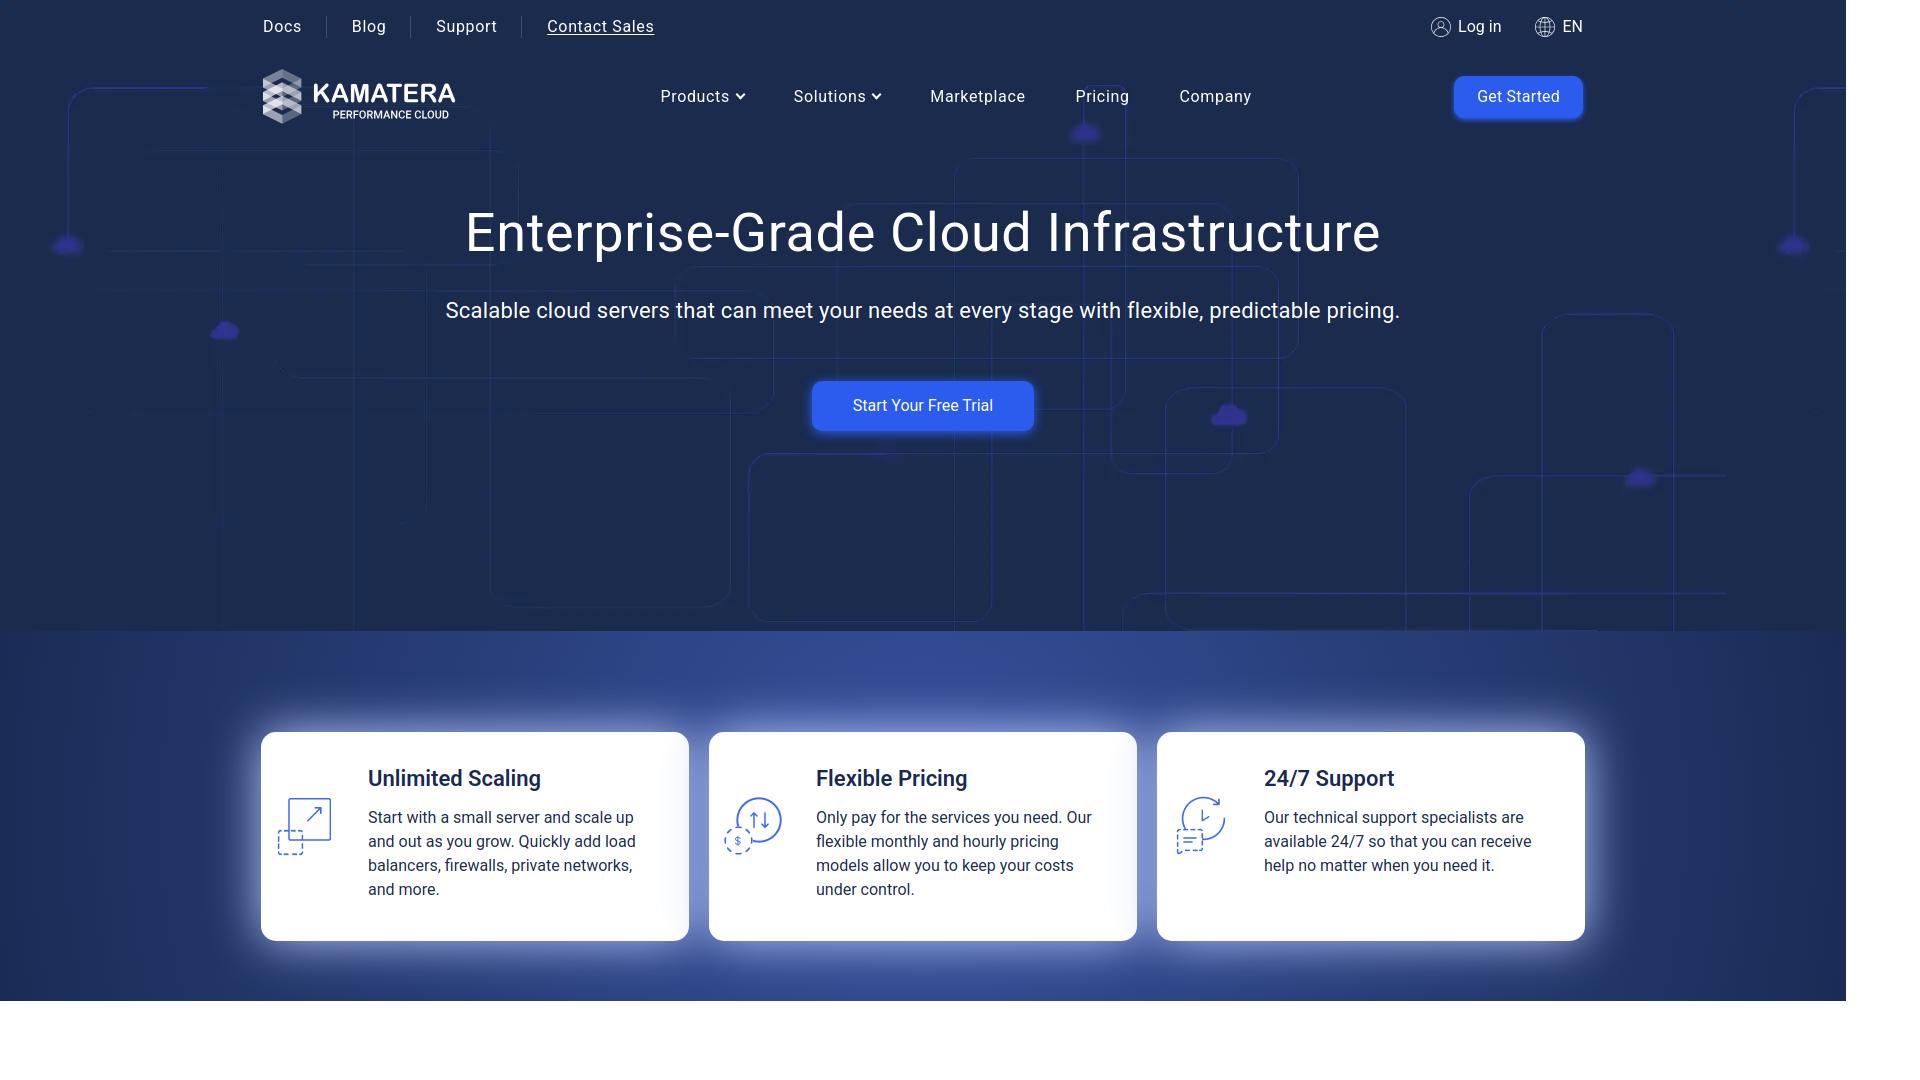Open the Company menu item

[1215, 97]
